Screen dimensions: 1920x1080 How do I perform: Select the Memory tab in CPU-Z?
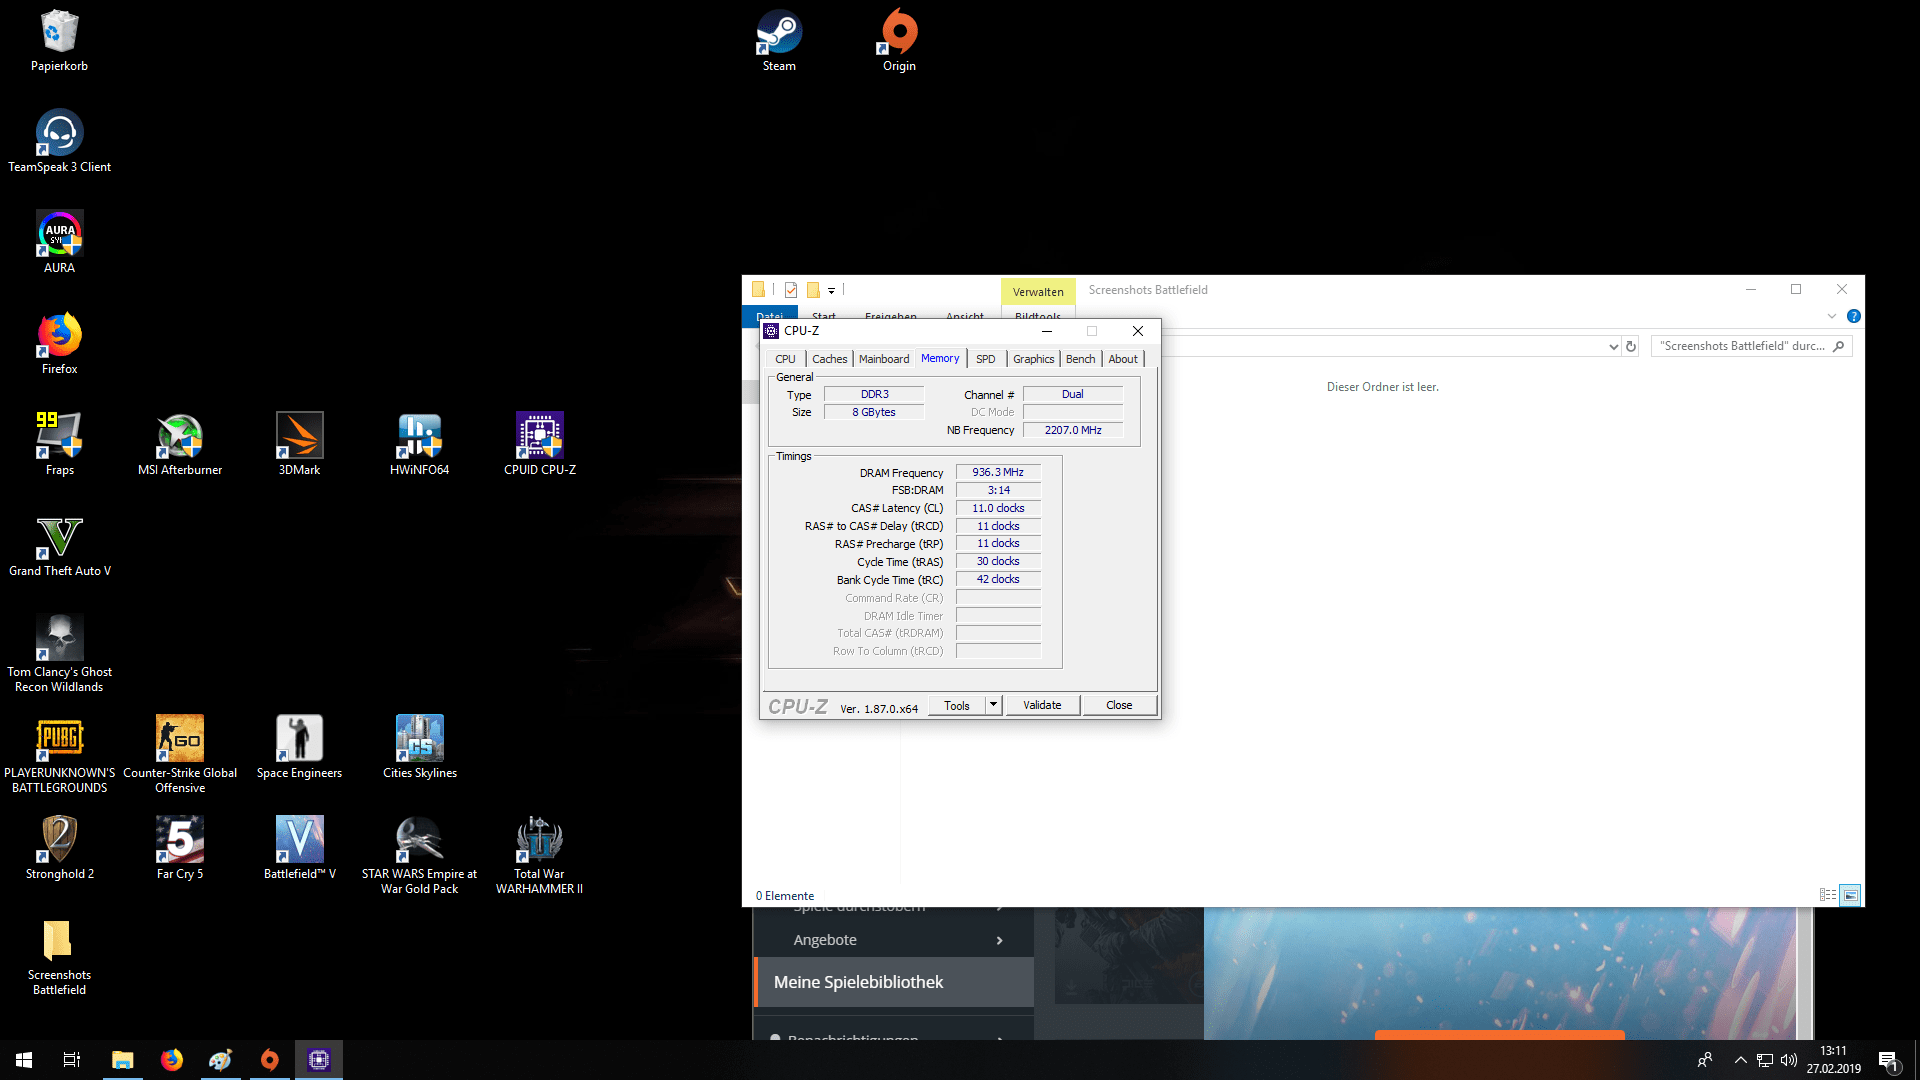(940, 358)
